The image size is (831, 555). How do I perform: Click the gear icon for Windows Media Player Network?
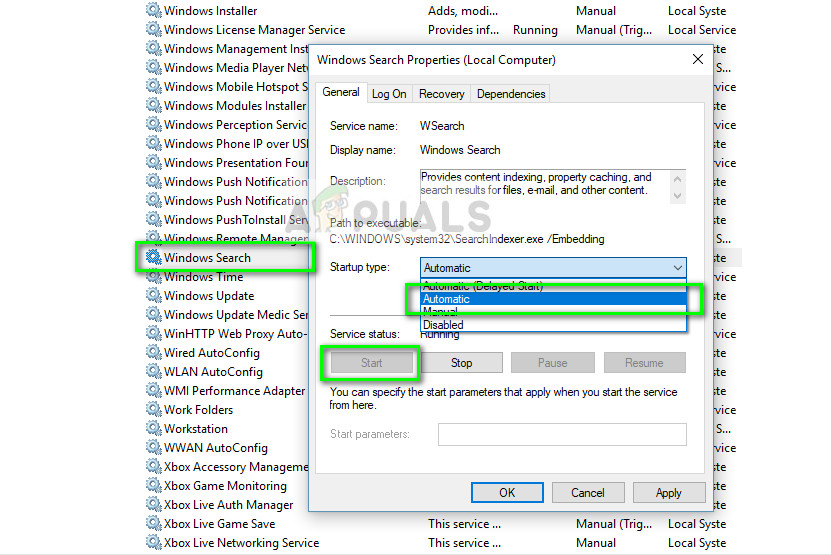154,67
